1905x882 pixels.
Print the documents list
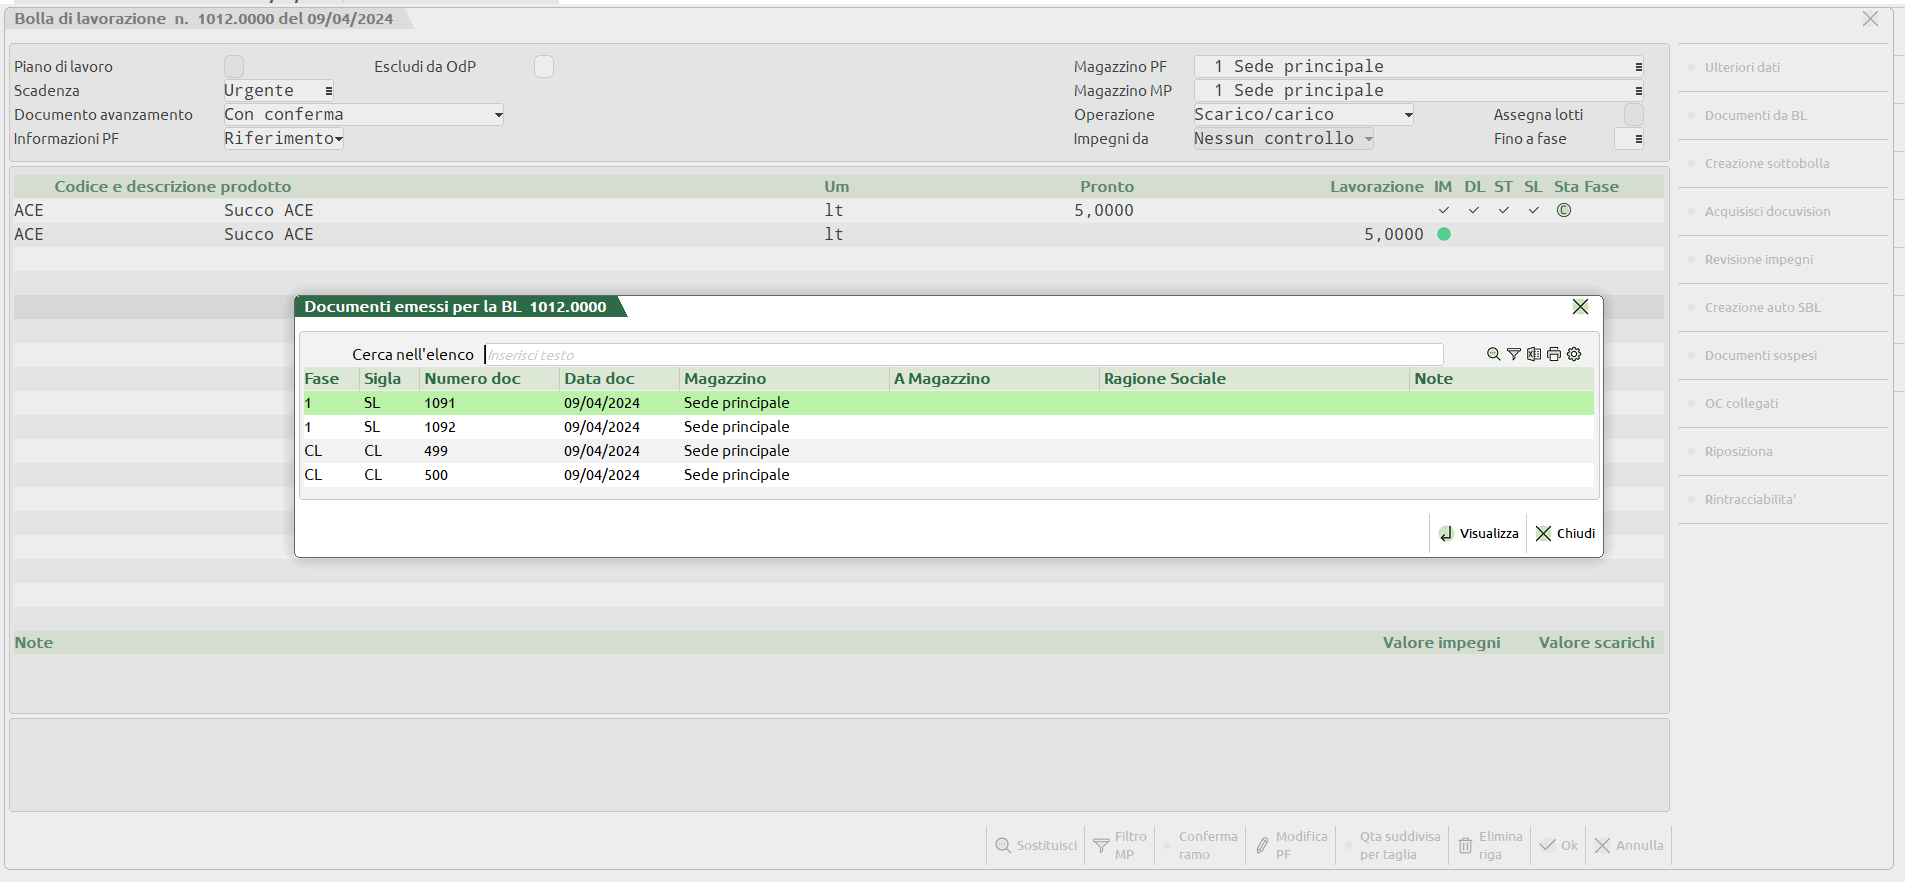click(1553, 354)
